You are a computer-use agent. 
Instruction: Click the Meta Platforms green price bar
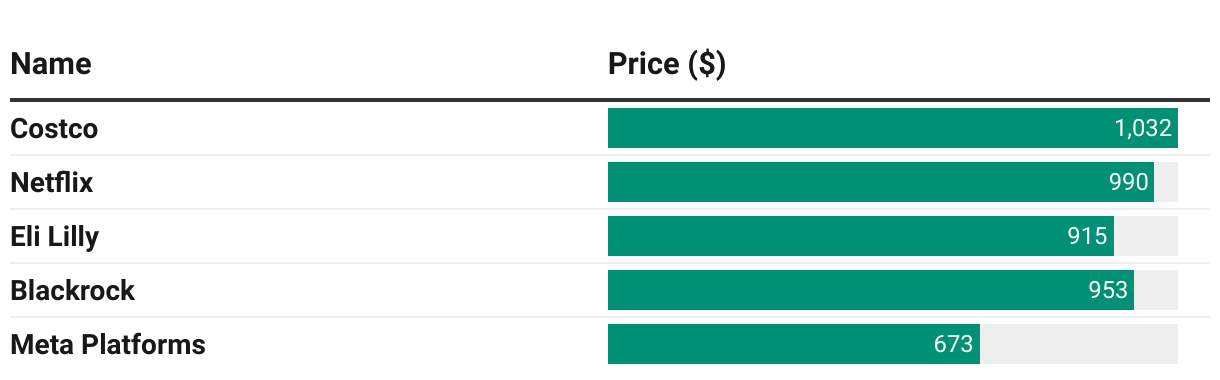pyautogui.click(x=794, y=344)
